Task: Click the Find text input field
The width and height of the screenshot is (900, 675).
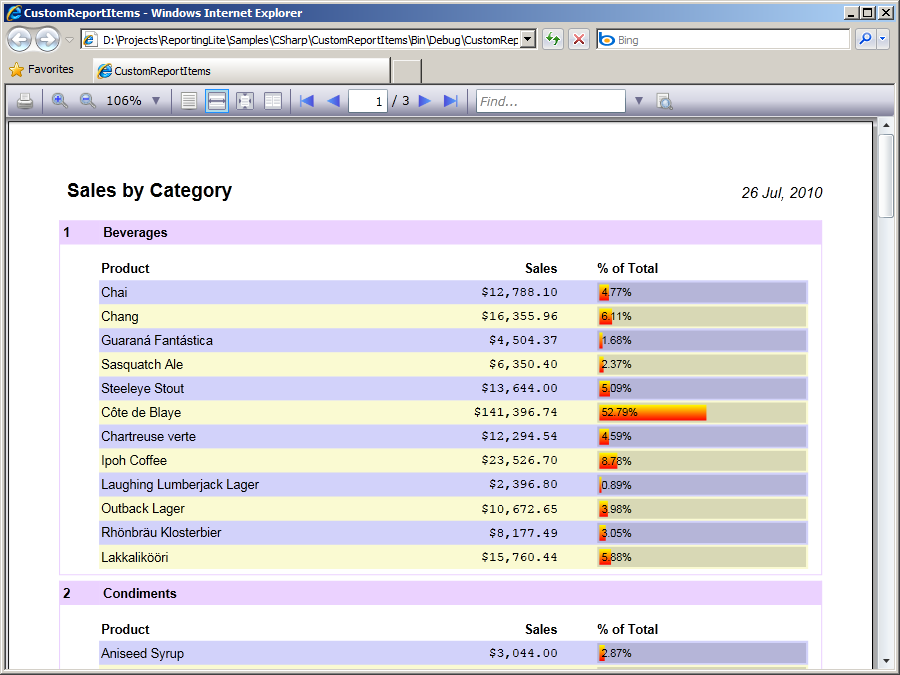Action: (x=550, y=101)
